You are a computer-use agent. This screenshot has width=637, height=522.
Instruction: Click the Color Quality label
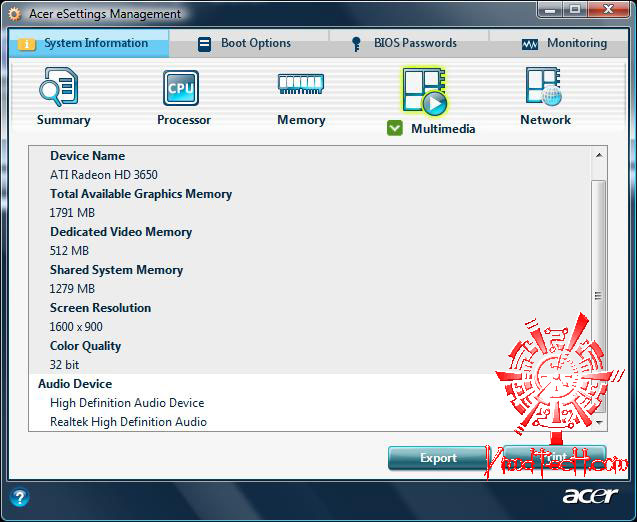click(x=85, y=346)
